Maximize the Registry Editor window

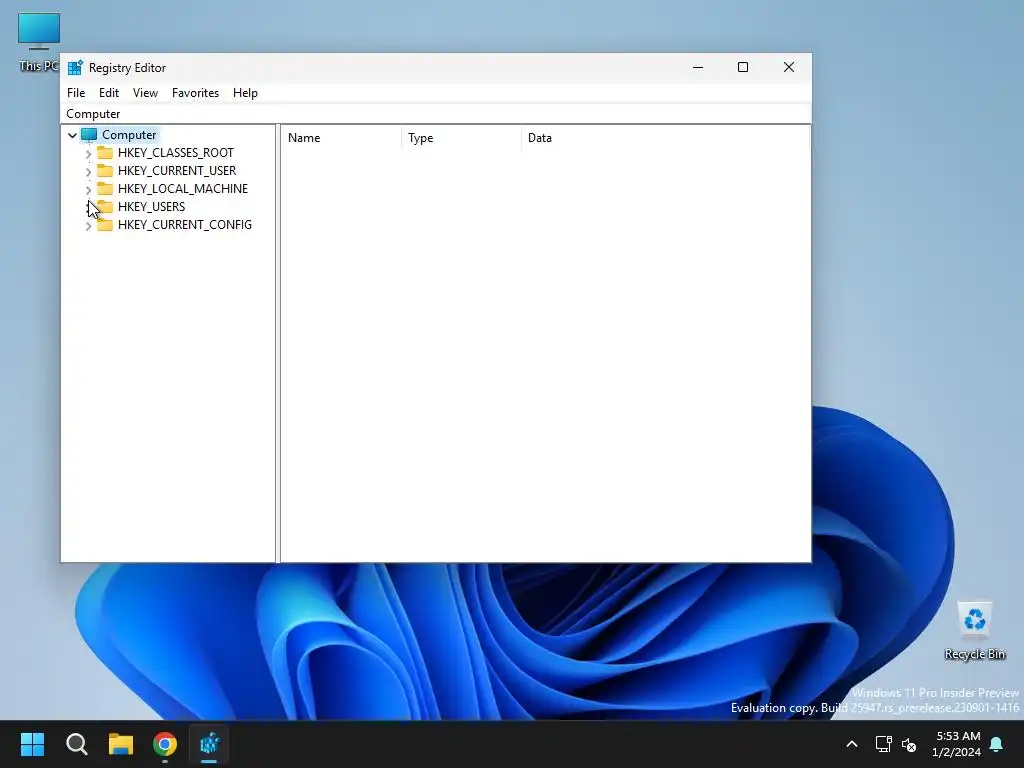tap(743, 67)
